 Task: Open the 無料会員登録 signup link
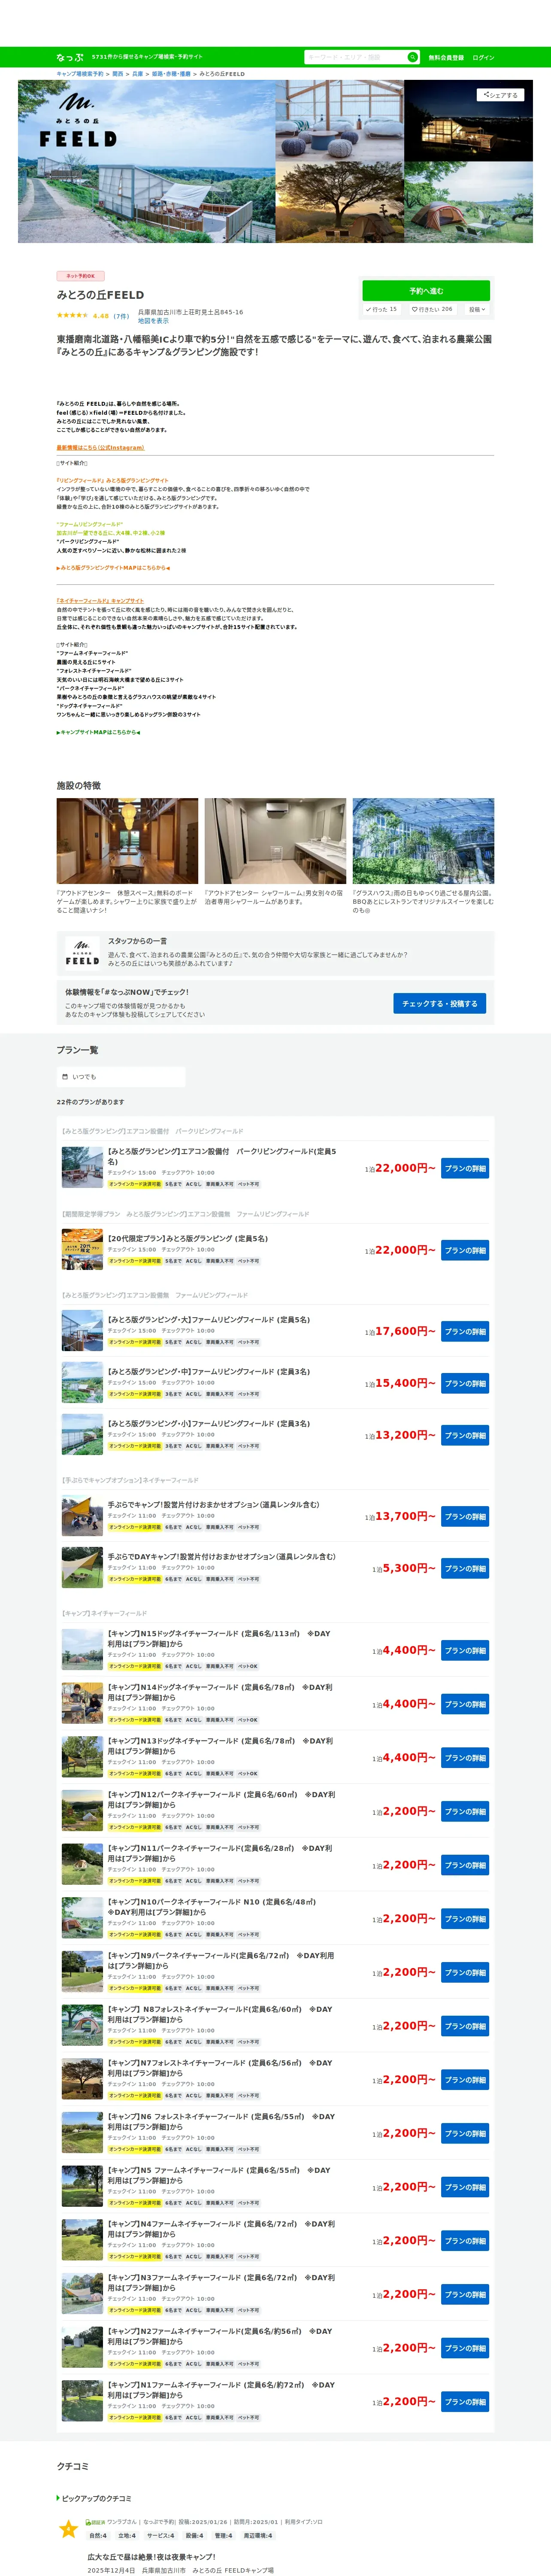pyautogui.click(x=446, y=58)
